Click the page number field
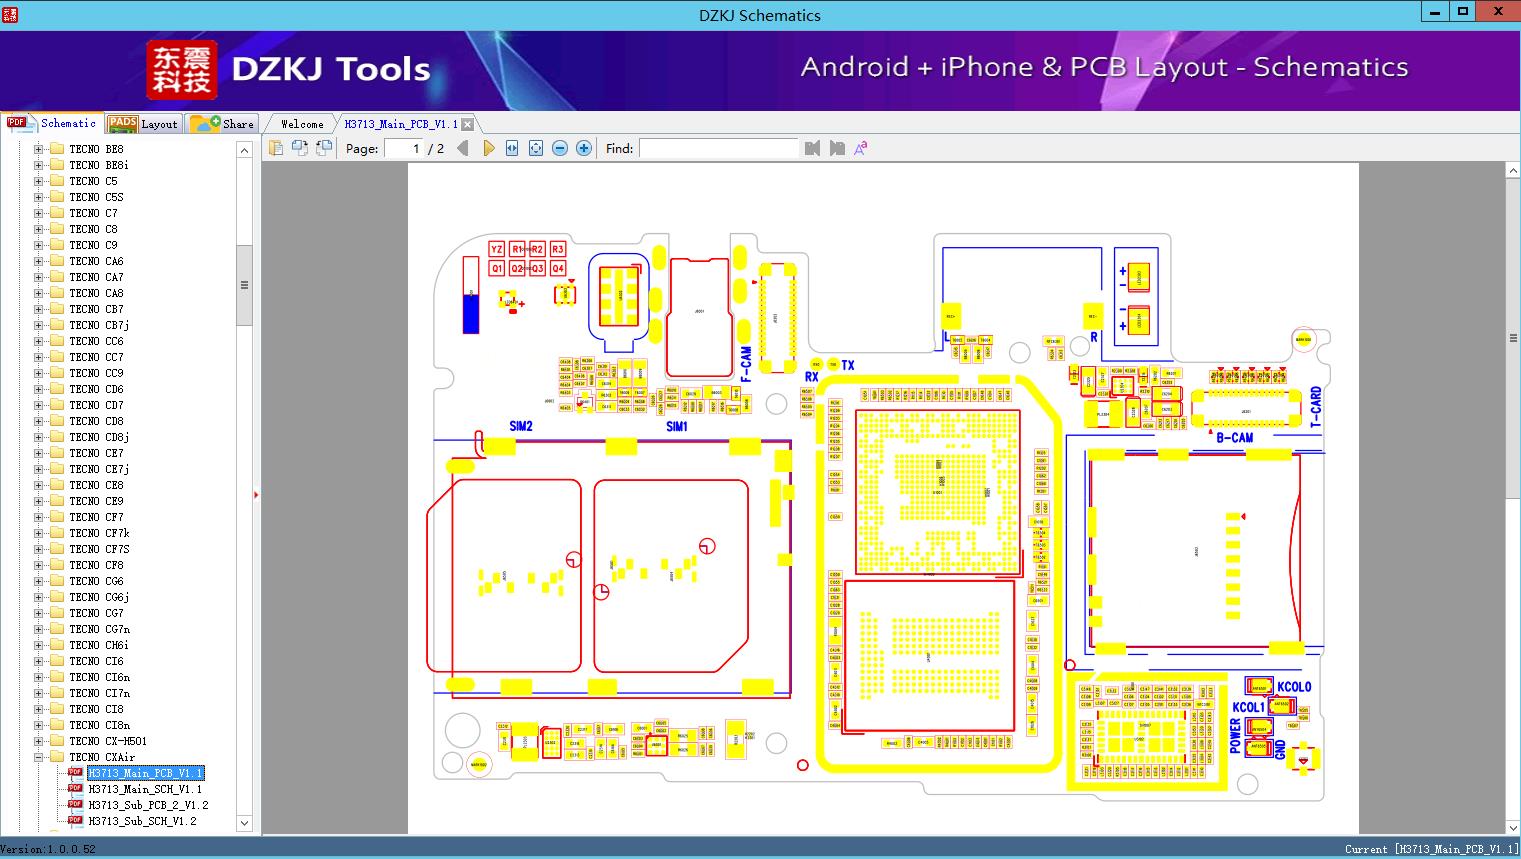The height and width of the screenshot is (859, 1521). (403, 148)
